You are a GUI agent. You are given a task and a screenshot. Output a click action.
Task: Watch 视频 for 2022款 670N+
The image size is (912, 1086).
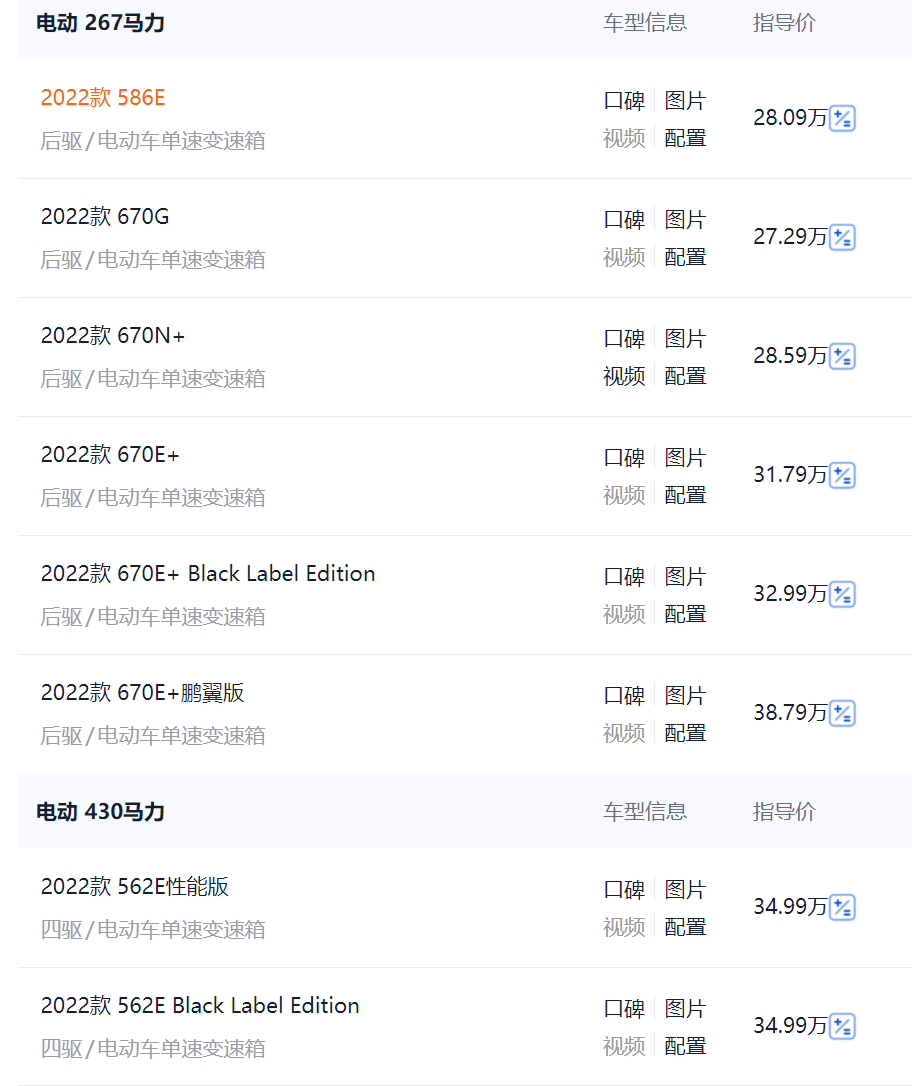pos(624,377)
